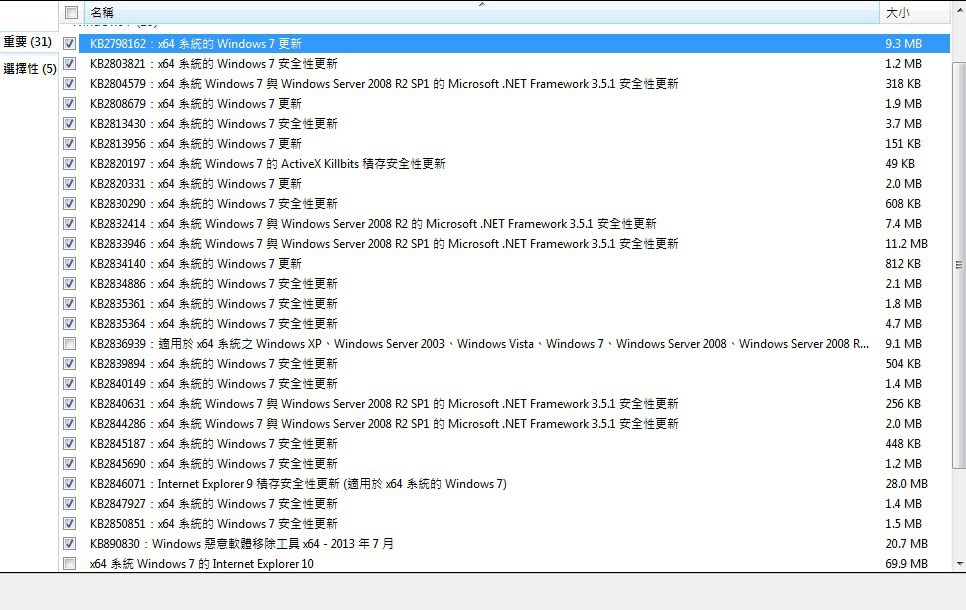
Task: Click the 11.2 MB size value
Action: click(906, 244)
